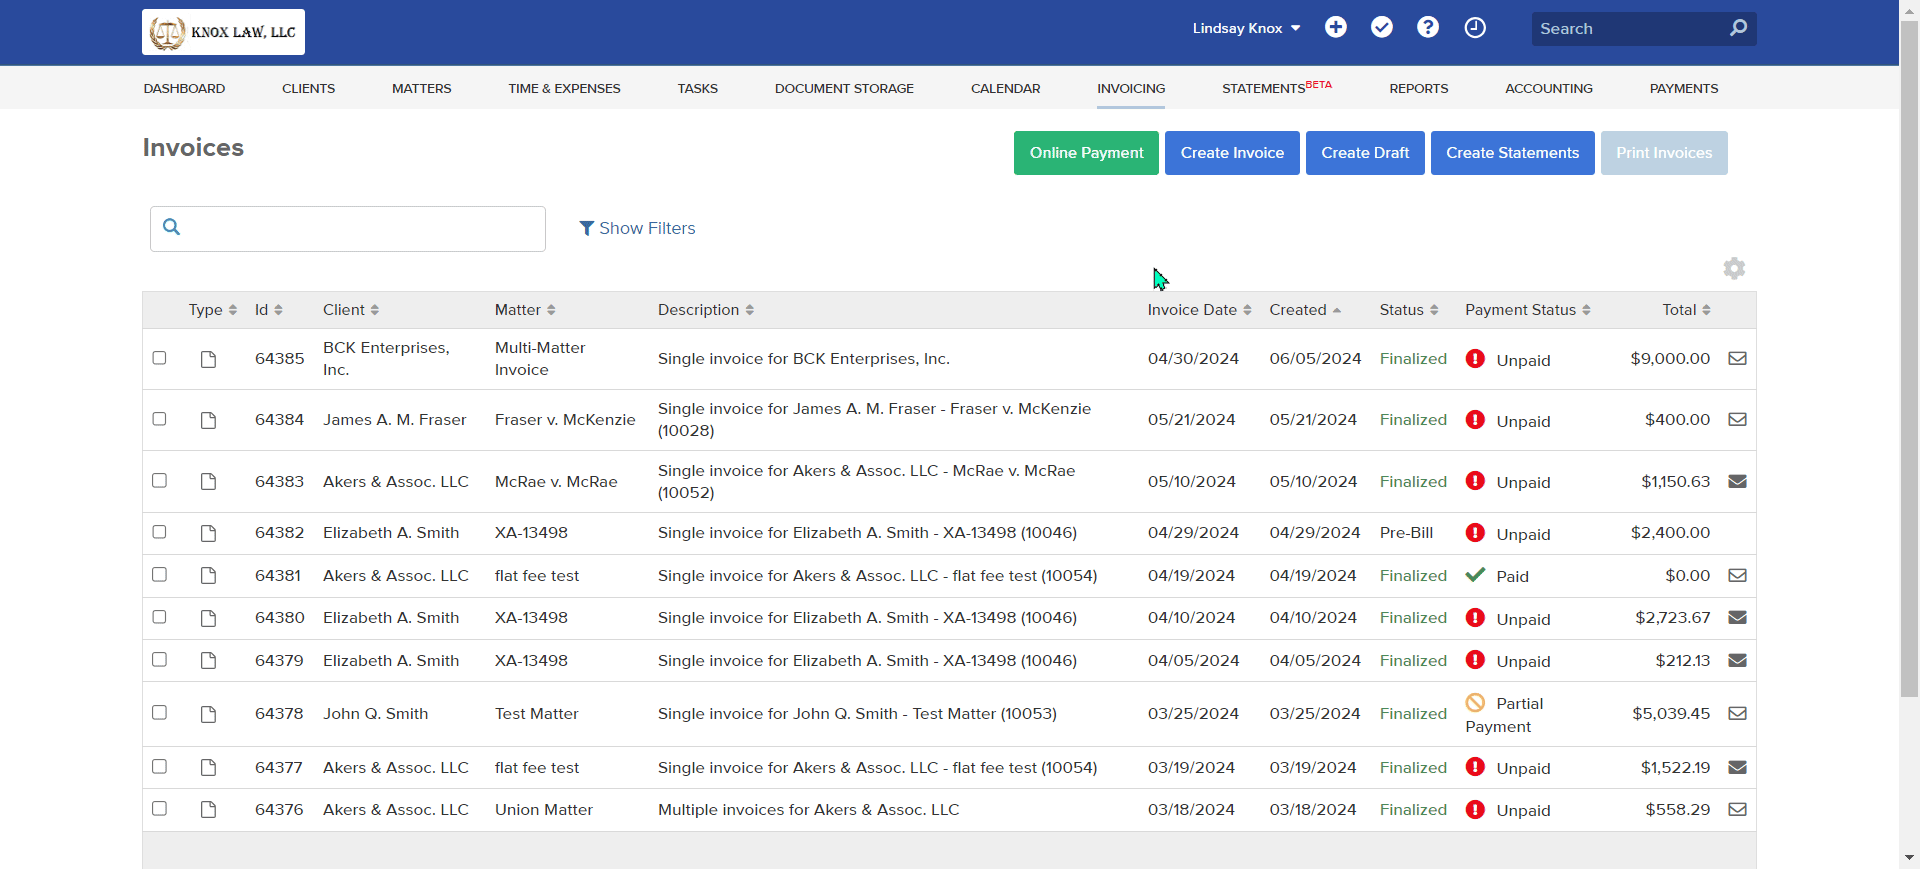Open the Lindsay Knox user dropdown
The image size is (1920, 869).
[1246, 28]
